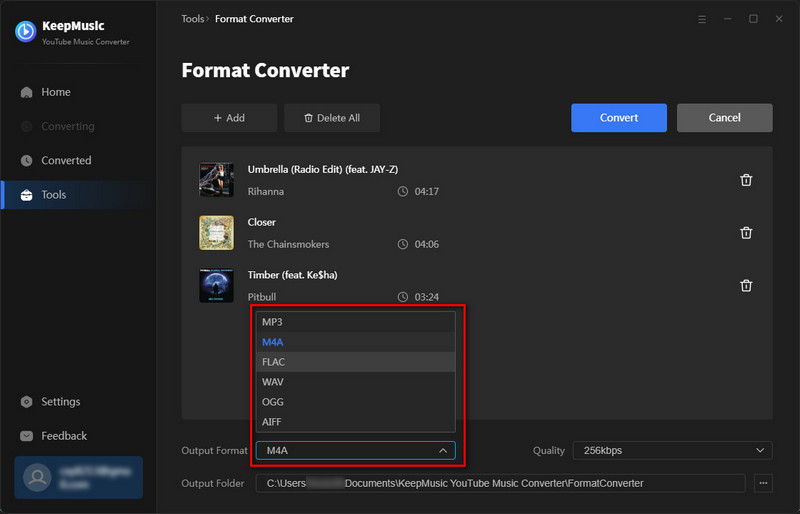The height and width of the screenshot is (514, 800).
Task: Click the Converted clock icon
Action: coord(27,160)
